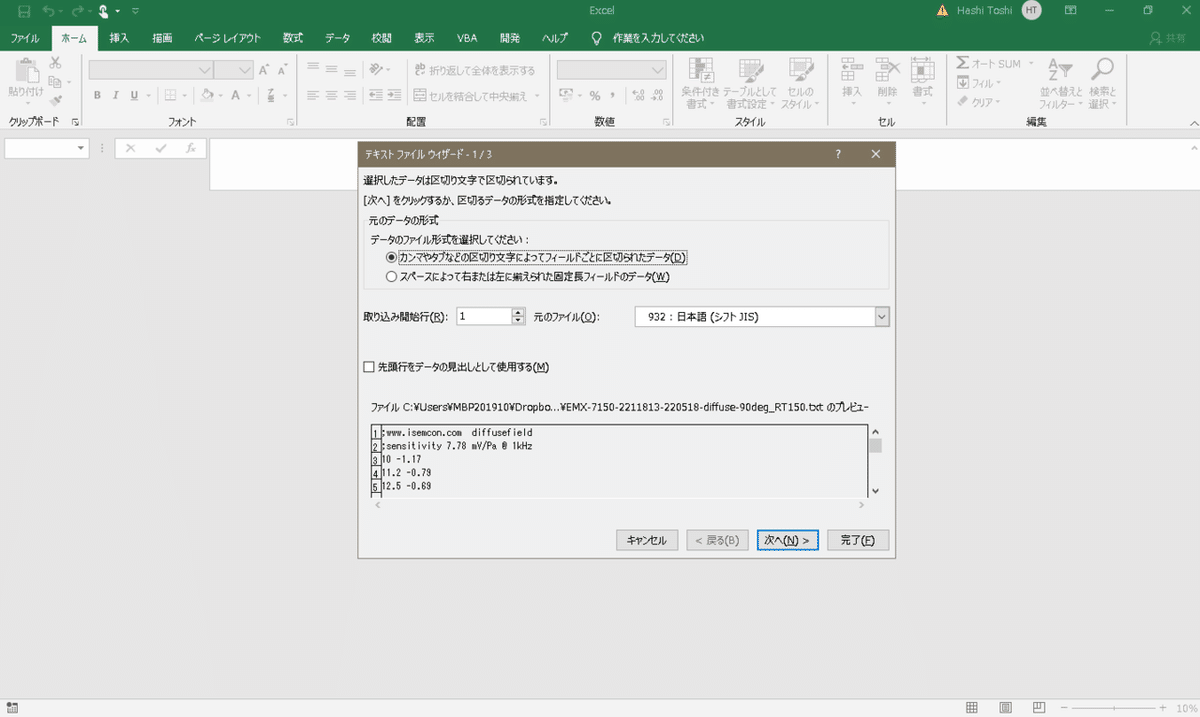Screen dimensions: 1200x717
Task: Click the Insert cells (挿入) icon
Action: pos(852,69)
